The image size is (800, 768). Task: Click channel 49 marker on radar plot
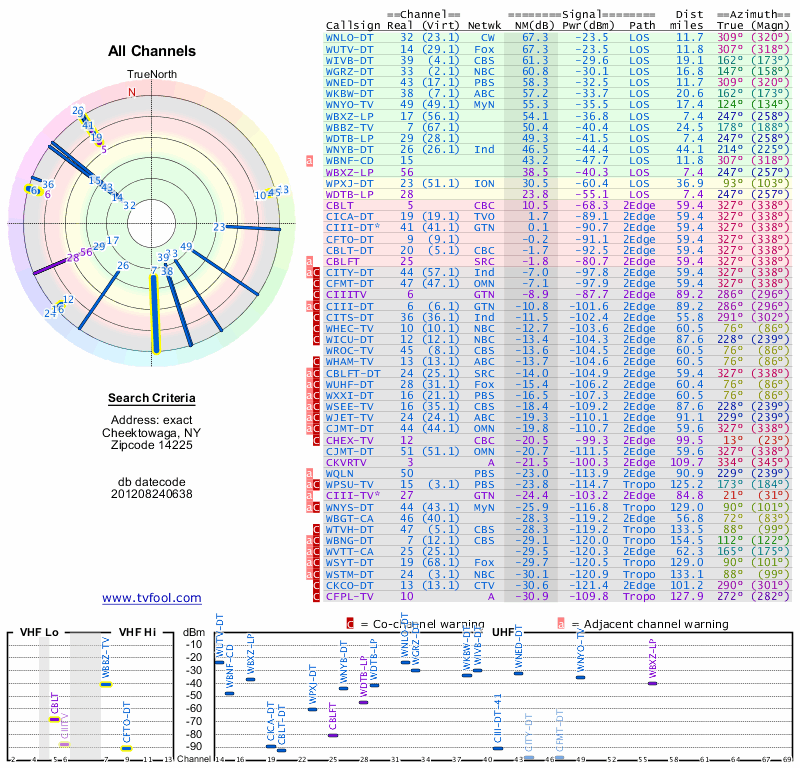pyautogui.click(x=186, y=246)
